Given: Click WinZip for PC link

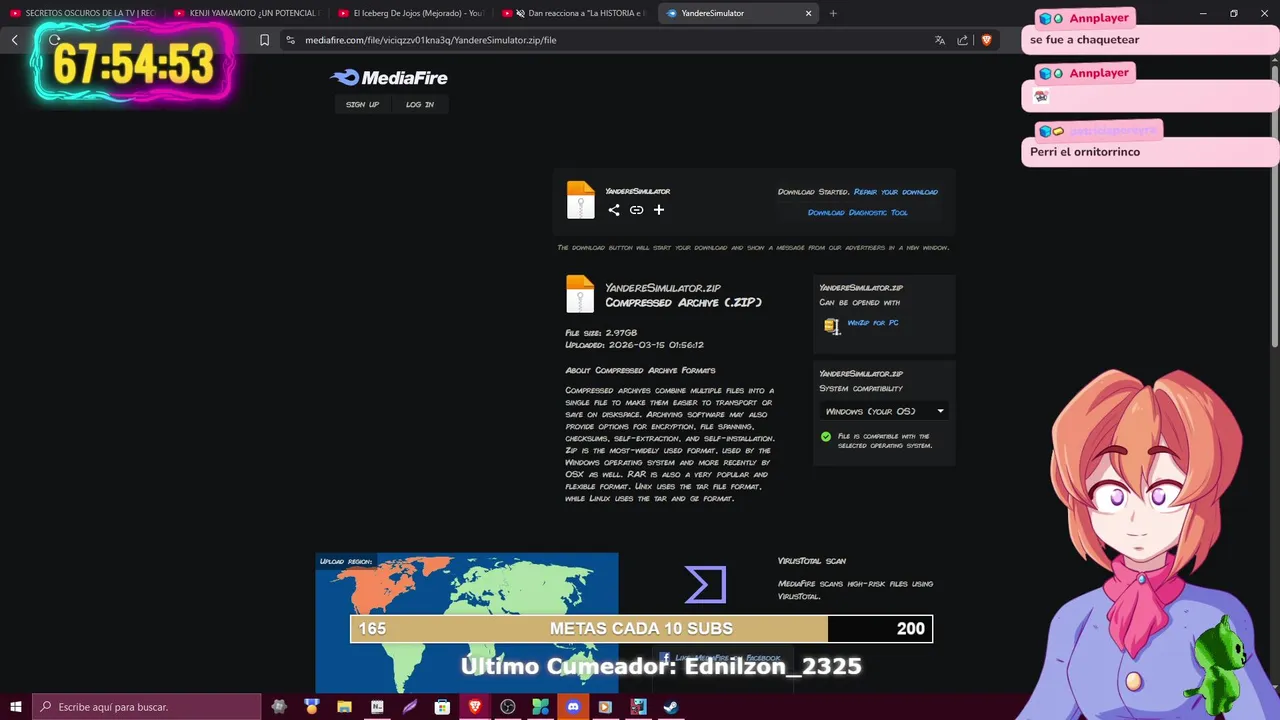Looking at the screenshot, I should [873, 323].
